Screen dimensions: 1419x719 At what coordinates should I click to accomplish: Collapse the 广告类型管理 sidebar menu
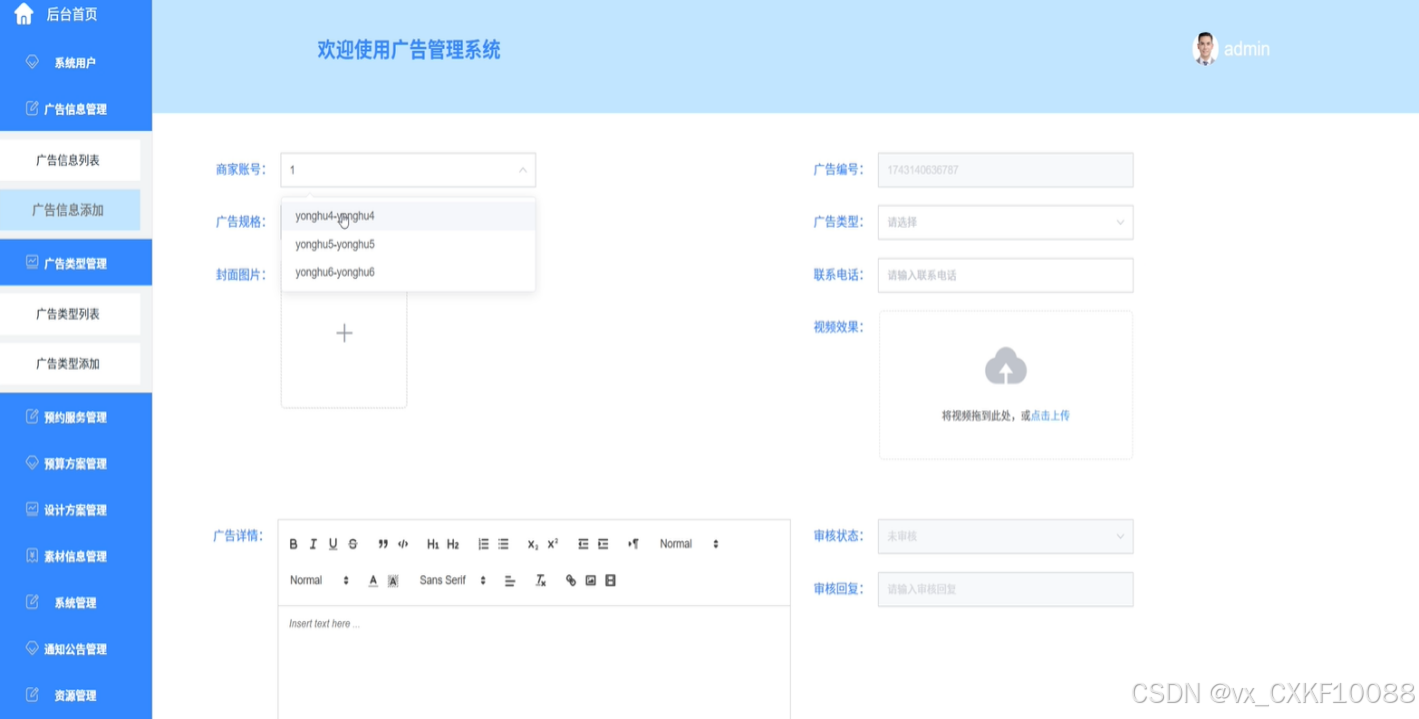coord(76,263)
